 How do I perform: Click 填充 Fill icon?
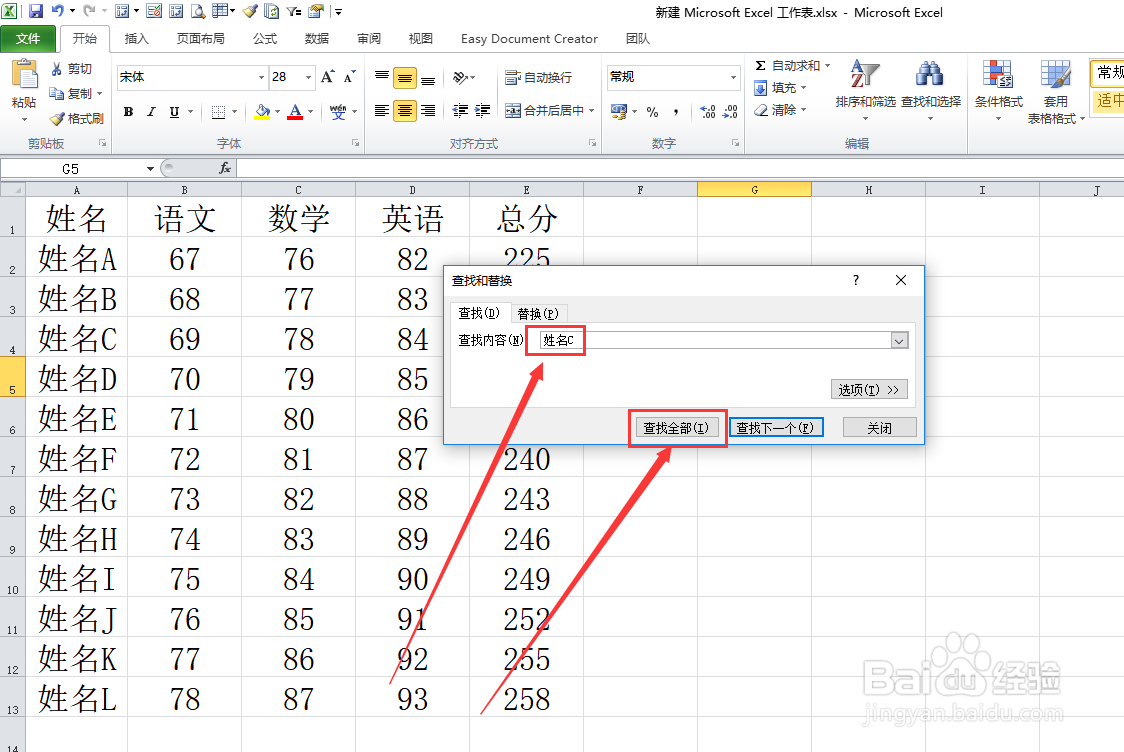761,87
